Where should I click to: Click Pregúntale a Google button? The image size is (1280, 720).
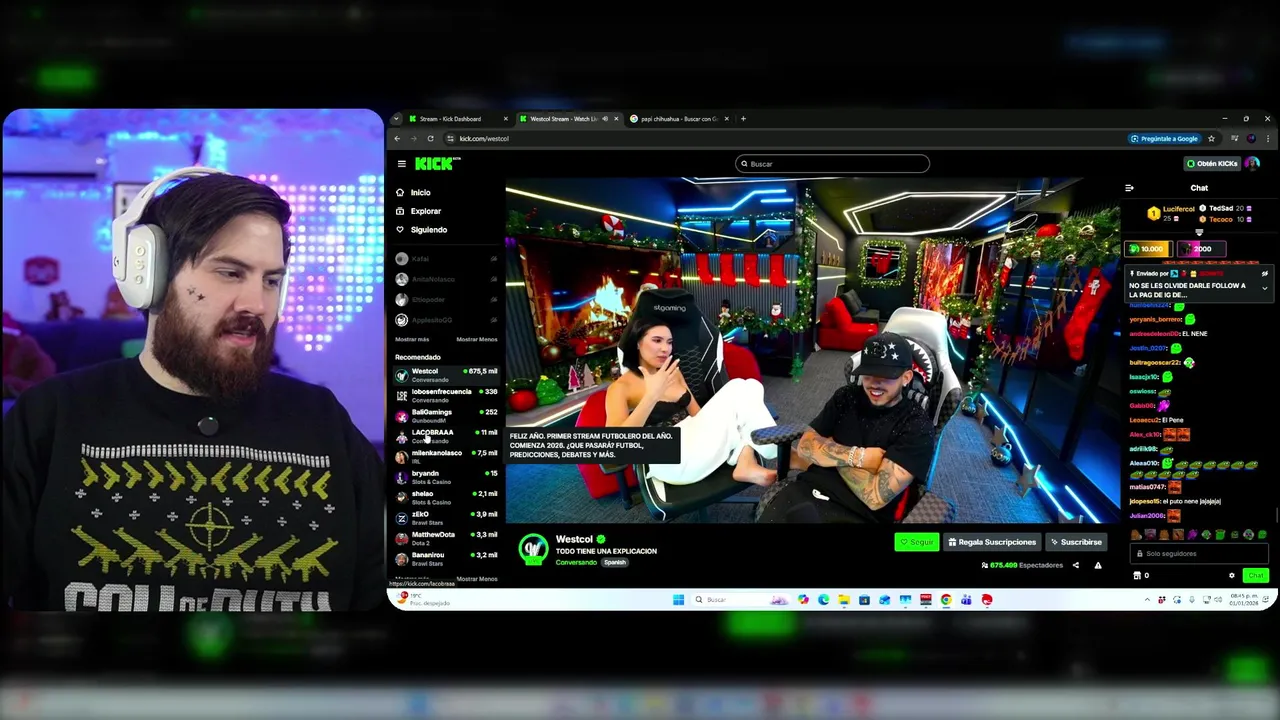[x=1164, y=139]
